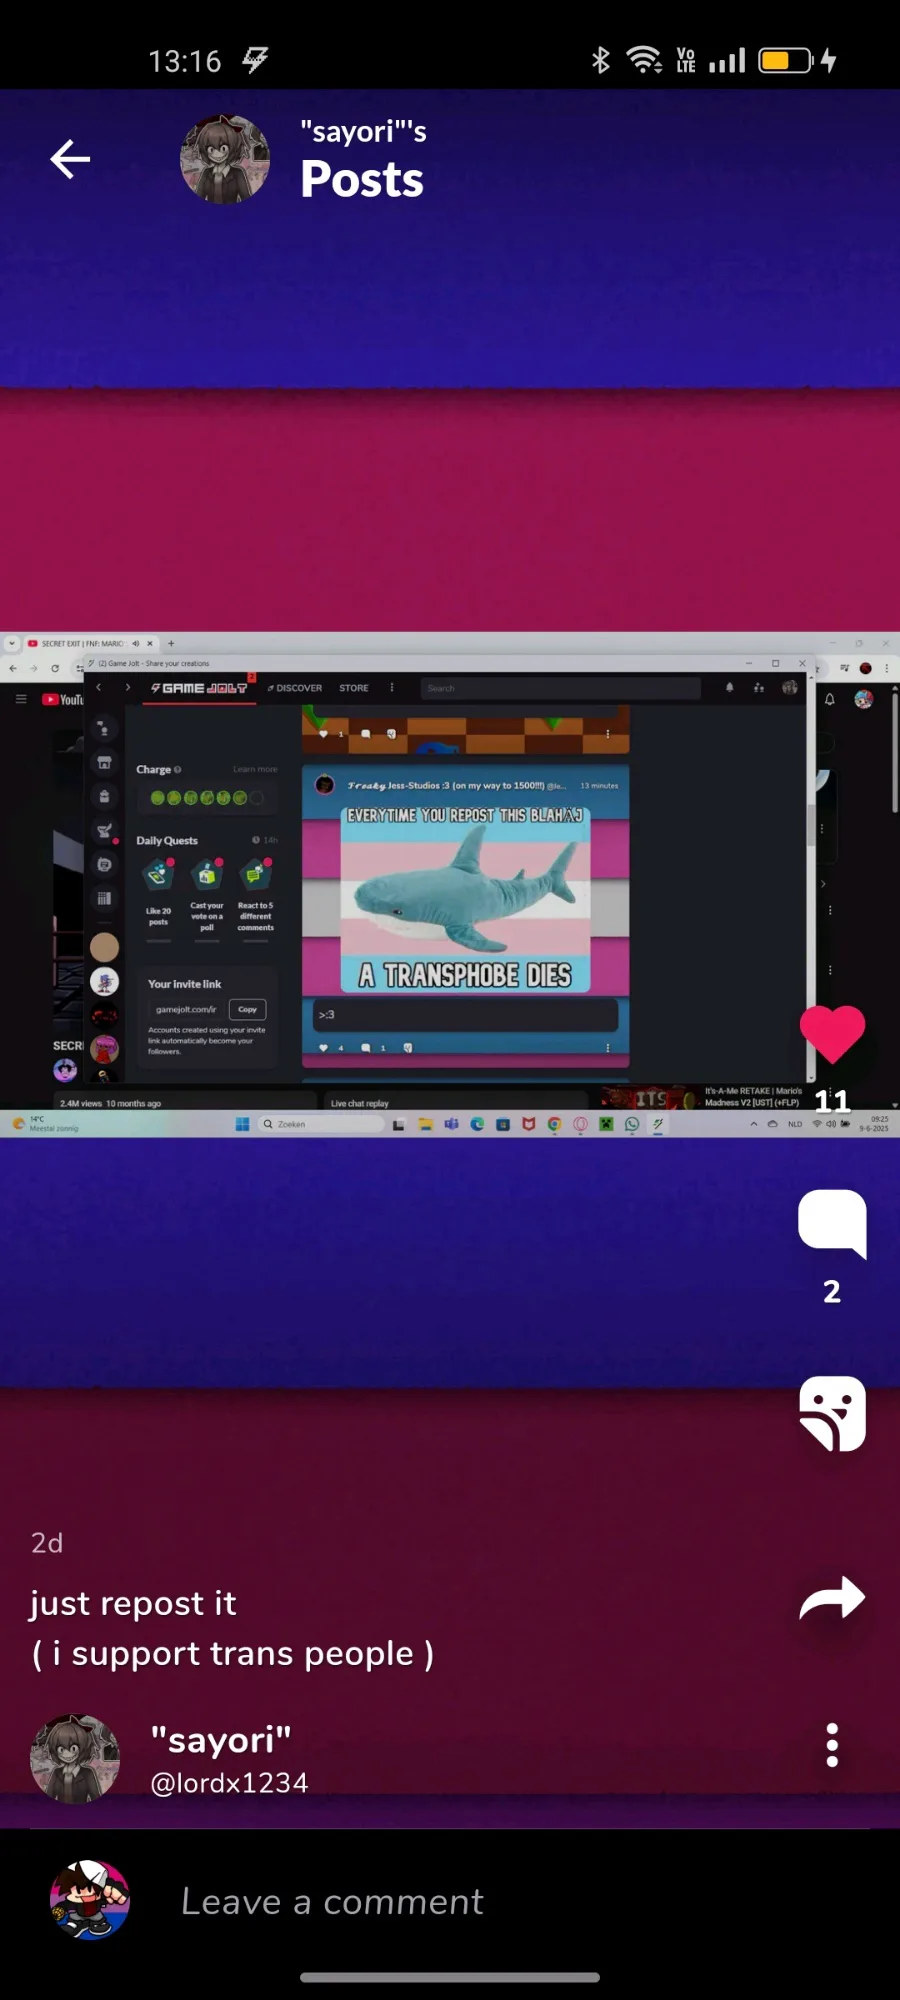Screen dimensions: 900x2000
Task: Tap the Wi-Fi icon in the status bar
Action: (644, 60)
